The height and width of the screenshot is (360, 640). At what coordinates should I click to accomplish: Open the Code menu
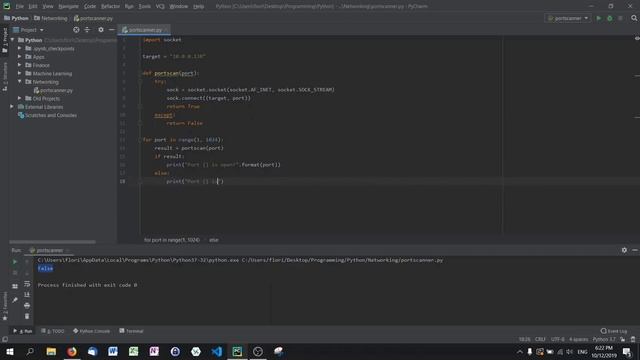point(90,7)
